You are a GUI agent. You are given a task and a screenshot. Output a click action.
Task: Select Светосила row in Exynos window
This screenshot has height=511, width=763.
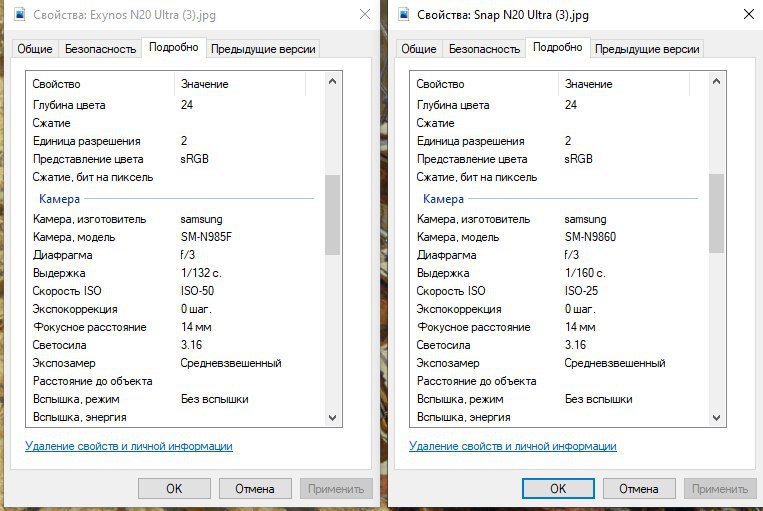pyautogui.click(x=175, y=345)
